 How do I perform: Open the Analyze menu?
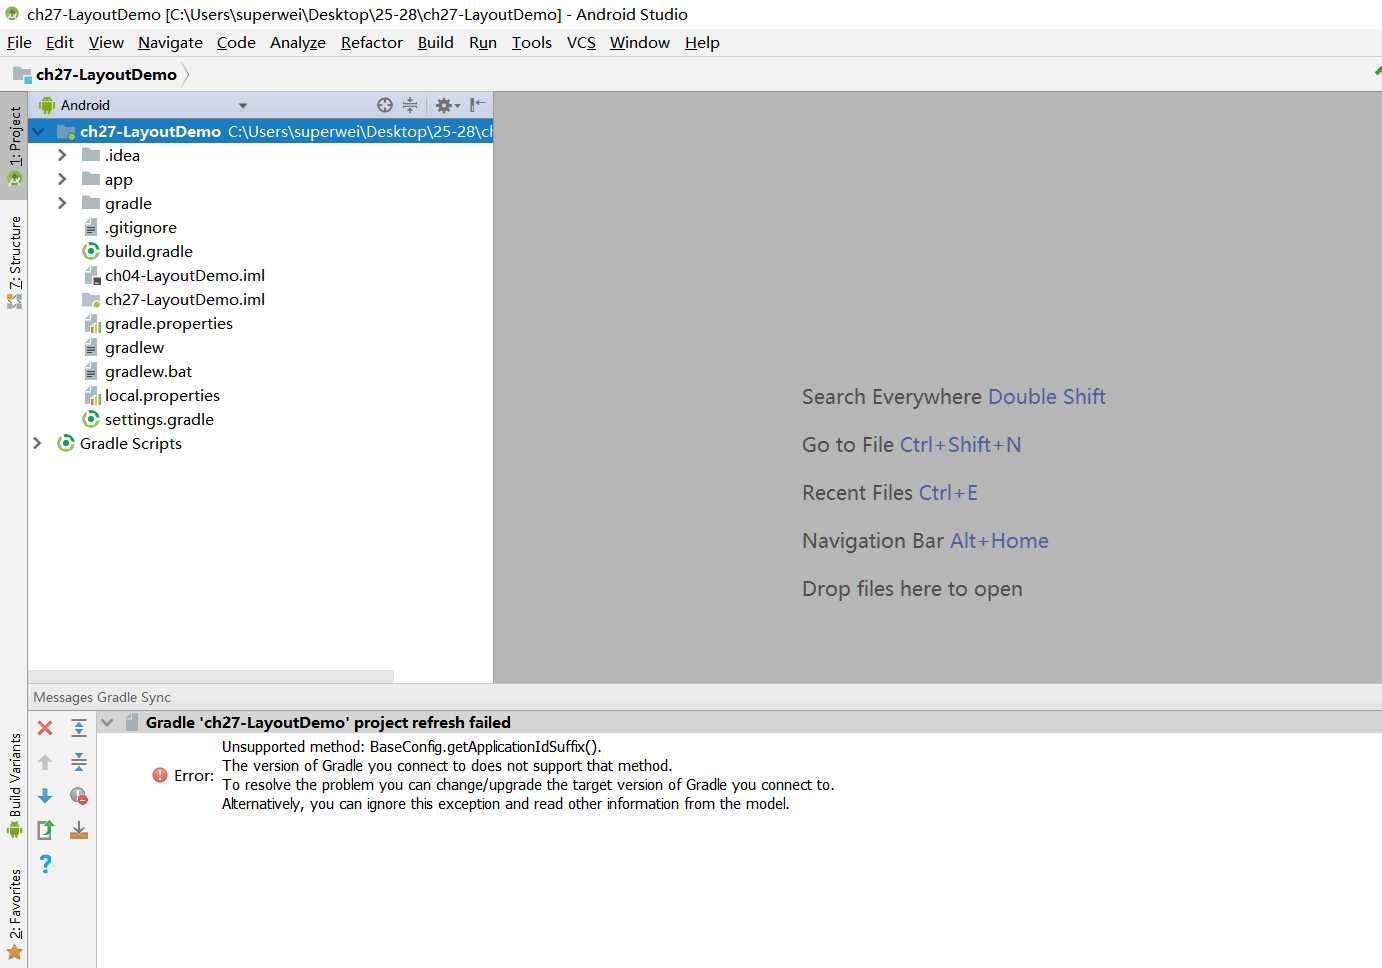tap(298, 42)
